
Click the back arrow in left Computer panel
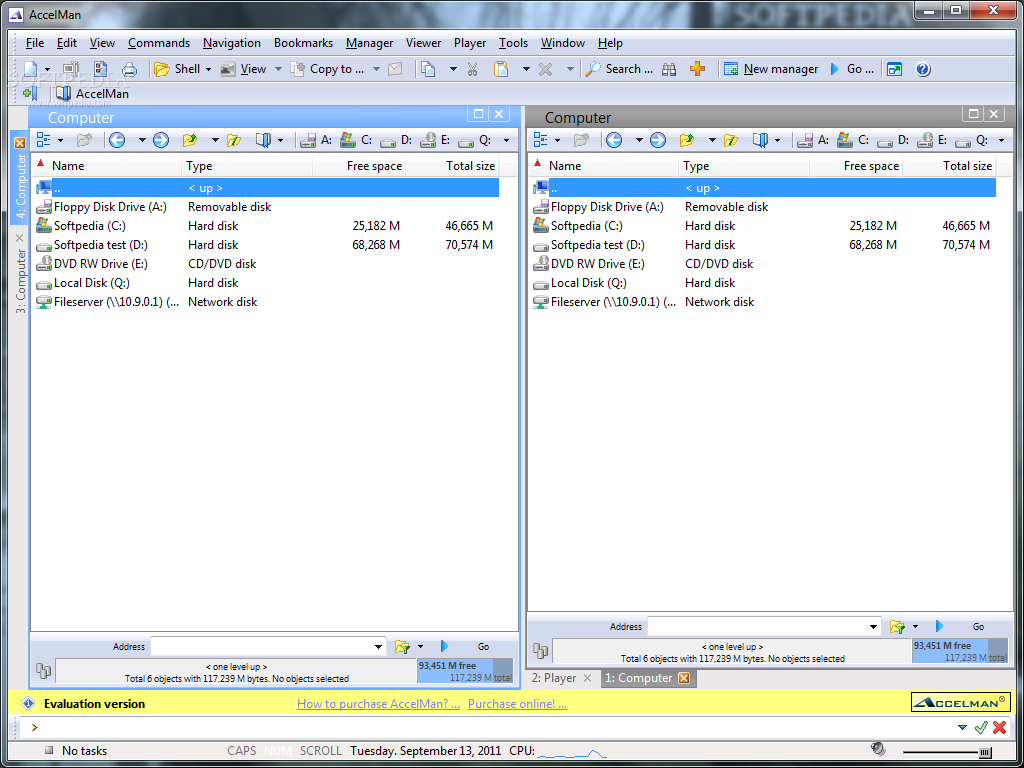click(117, 140)
